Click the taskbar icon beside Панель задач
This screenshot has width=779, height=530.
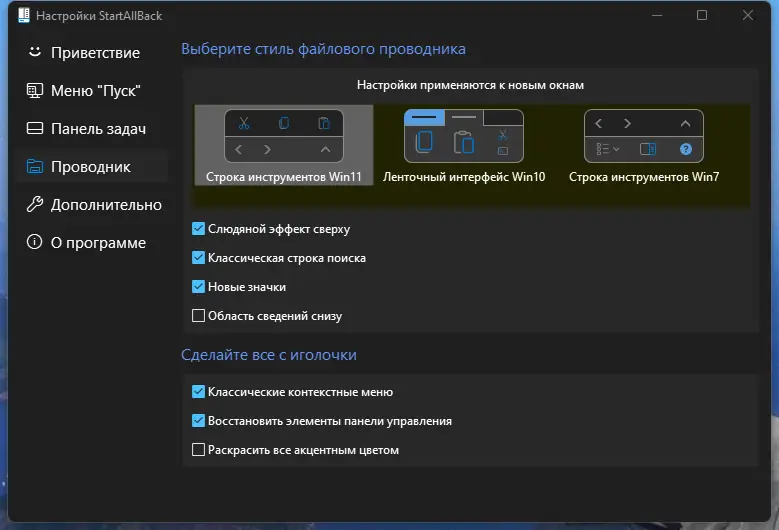tap(34, 129)
